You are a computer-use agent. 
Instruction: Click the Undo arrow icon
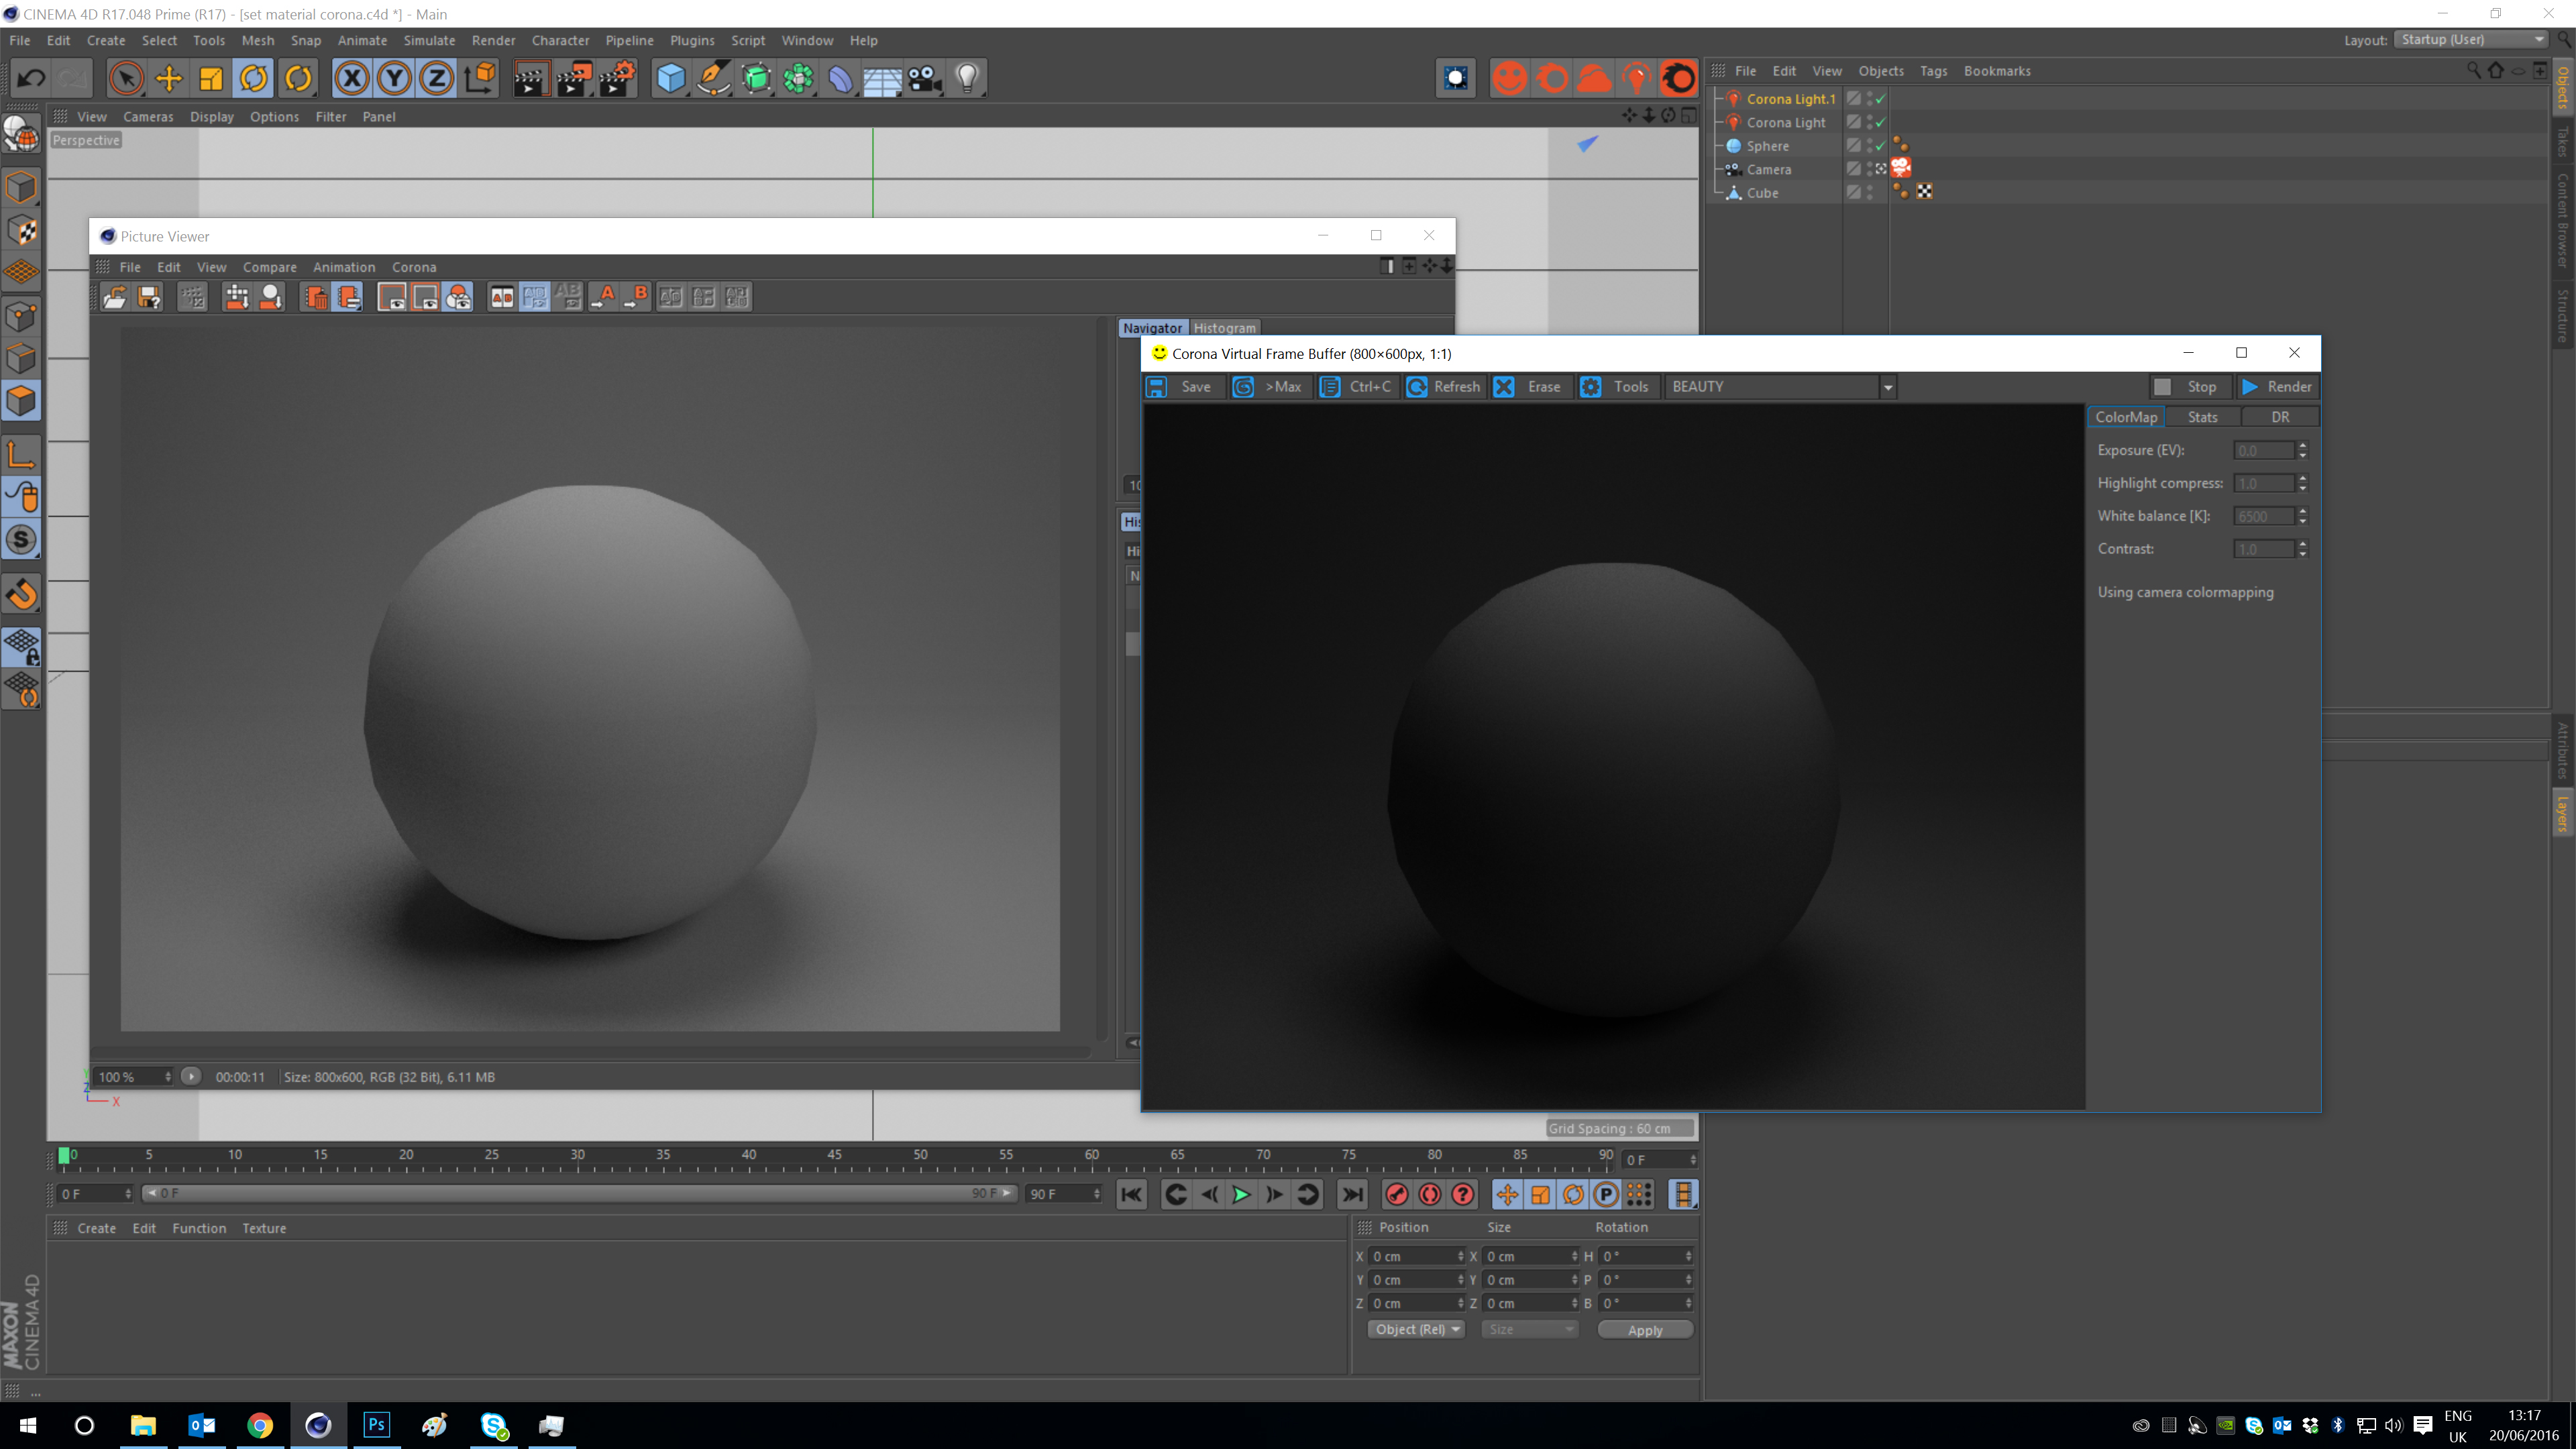pos(31,78)
